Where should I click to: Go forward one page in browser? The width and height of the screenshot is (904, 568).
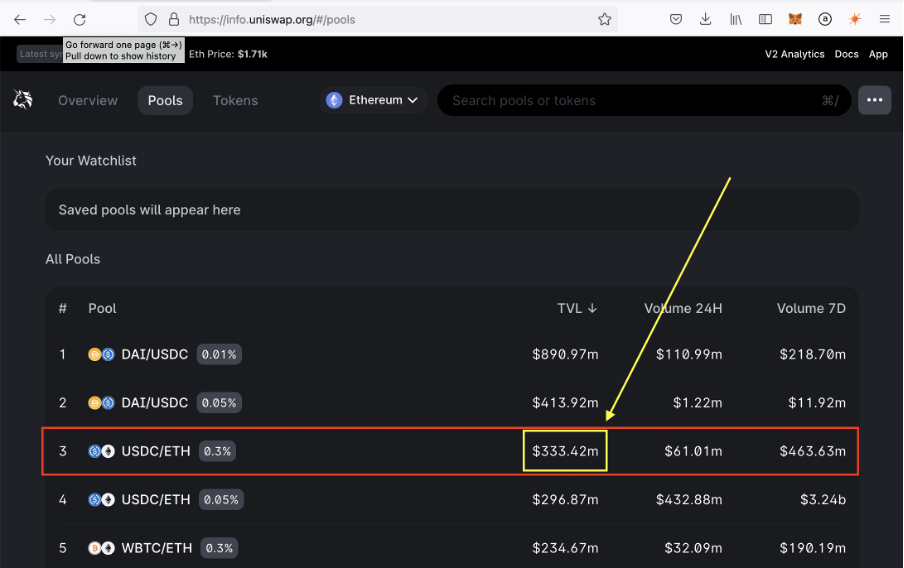[x=50, y=20]
